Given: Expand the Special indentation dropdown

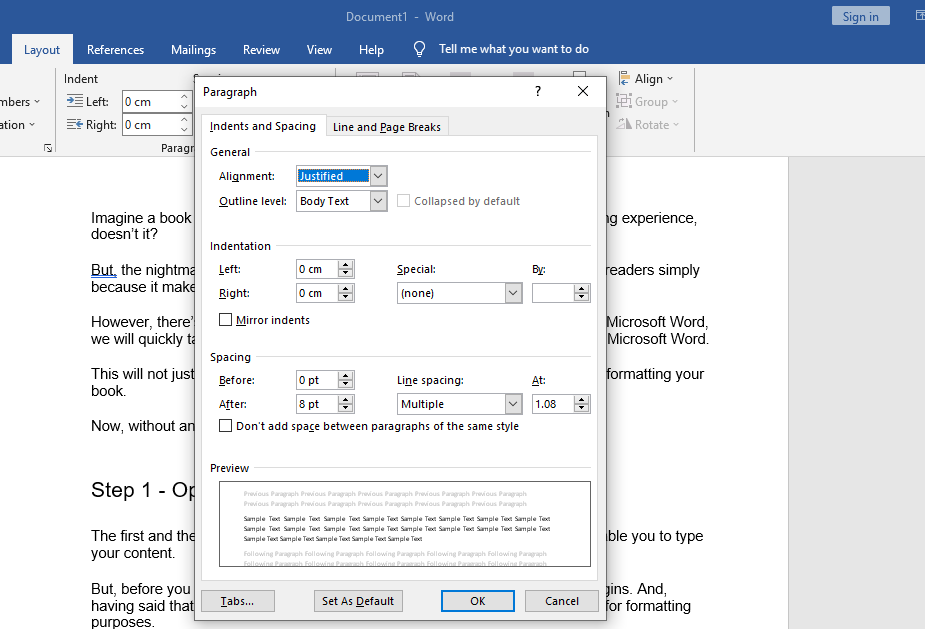Looking at the screenshot, I should [513, 293].
